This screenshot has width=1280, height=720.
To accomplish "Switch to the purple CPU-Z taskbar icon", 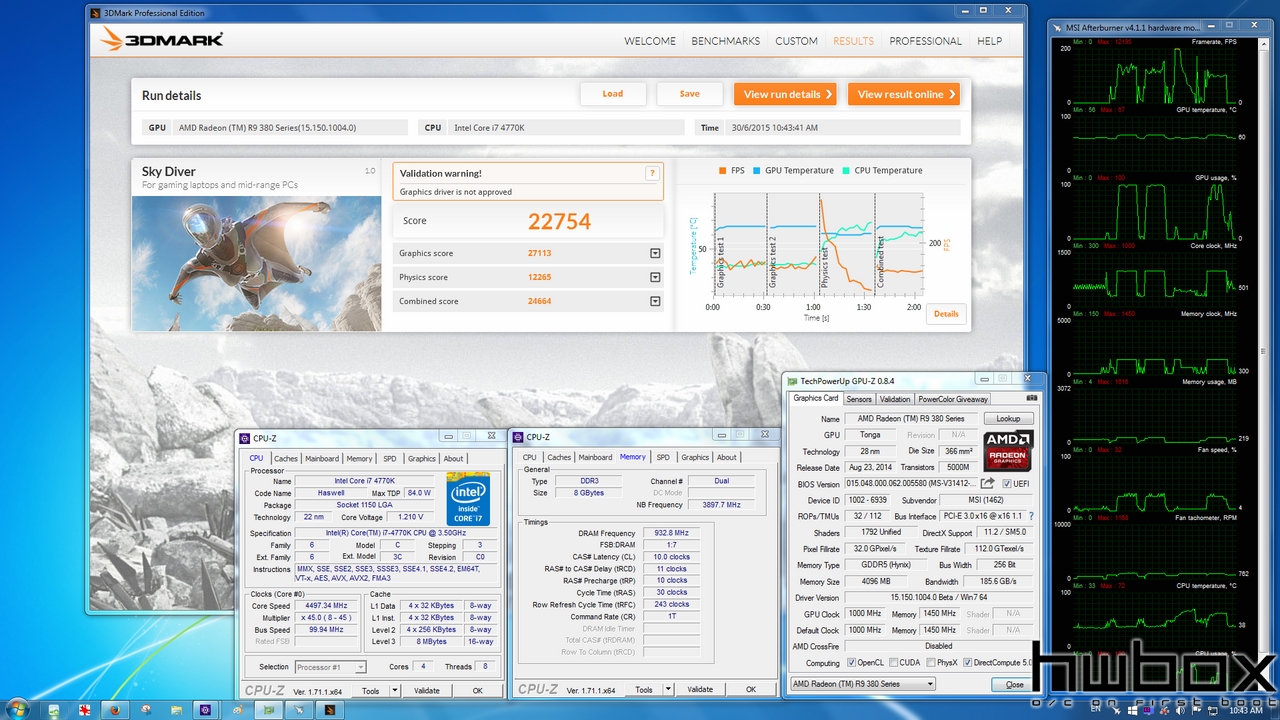I will click(x=205, y=709).
